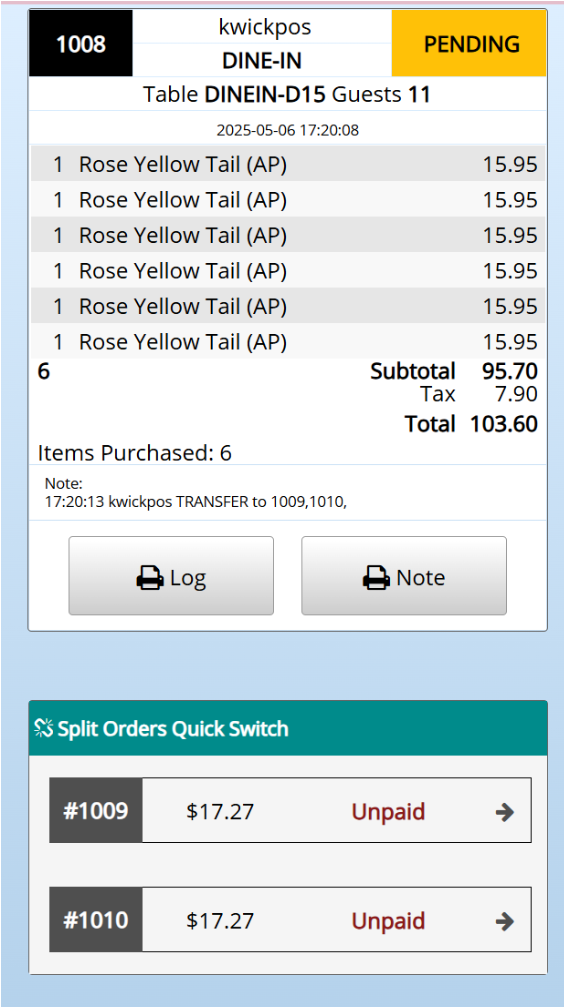Screen dimensions: 564x1007
Task: Print the order Note
Action: tap(404, 576)
